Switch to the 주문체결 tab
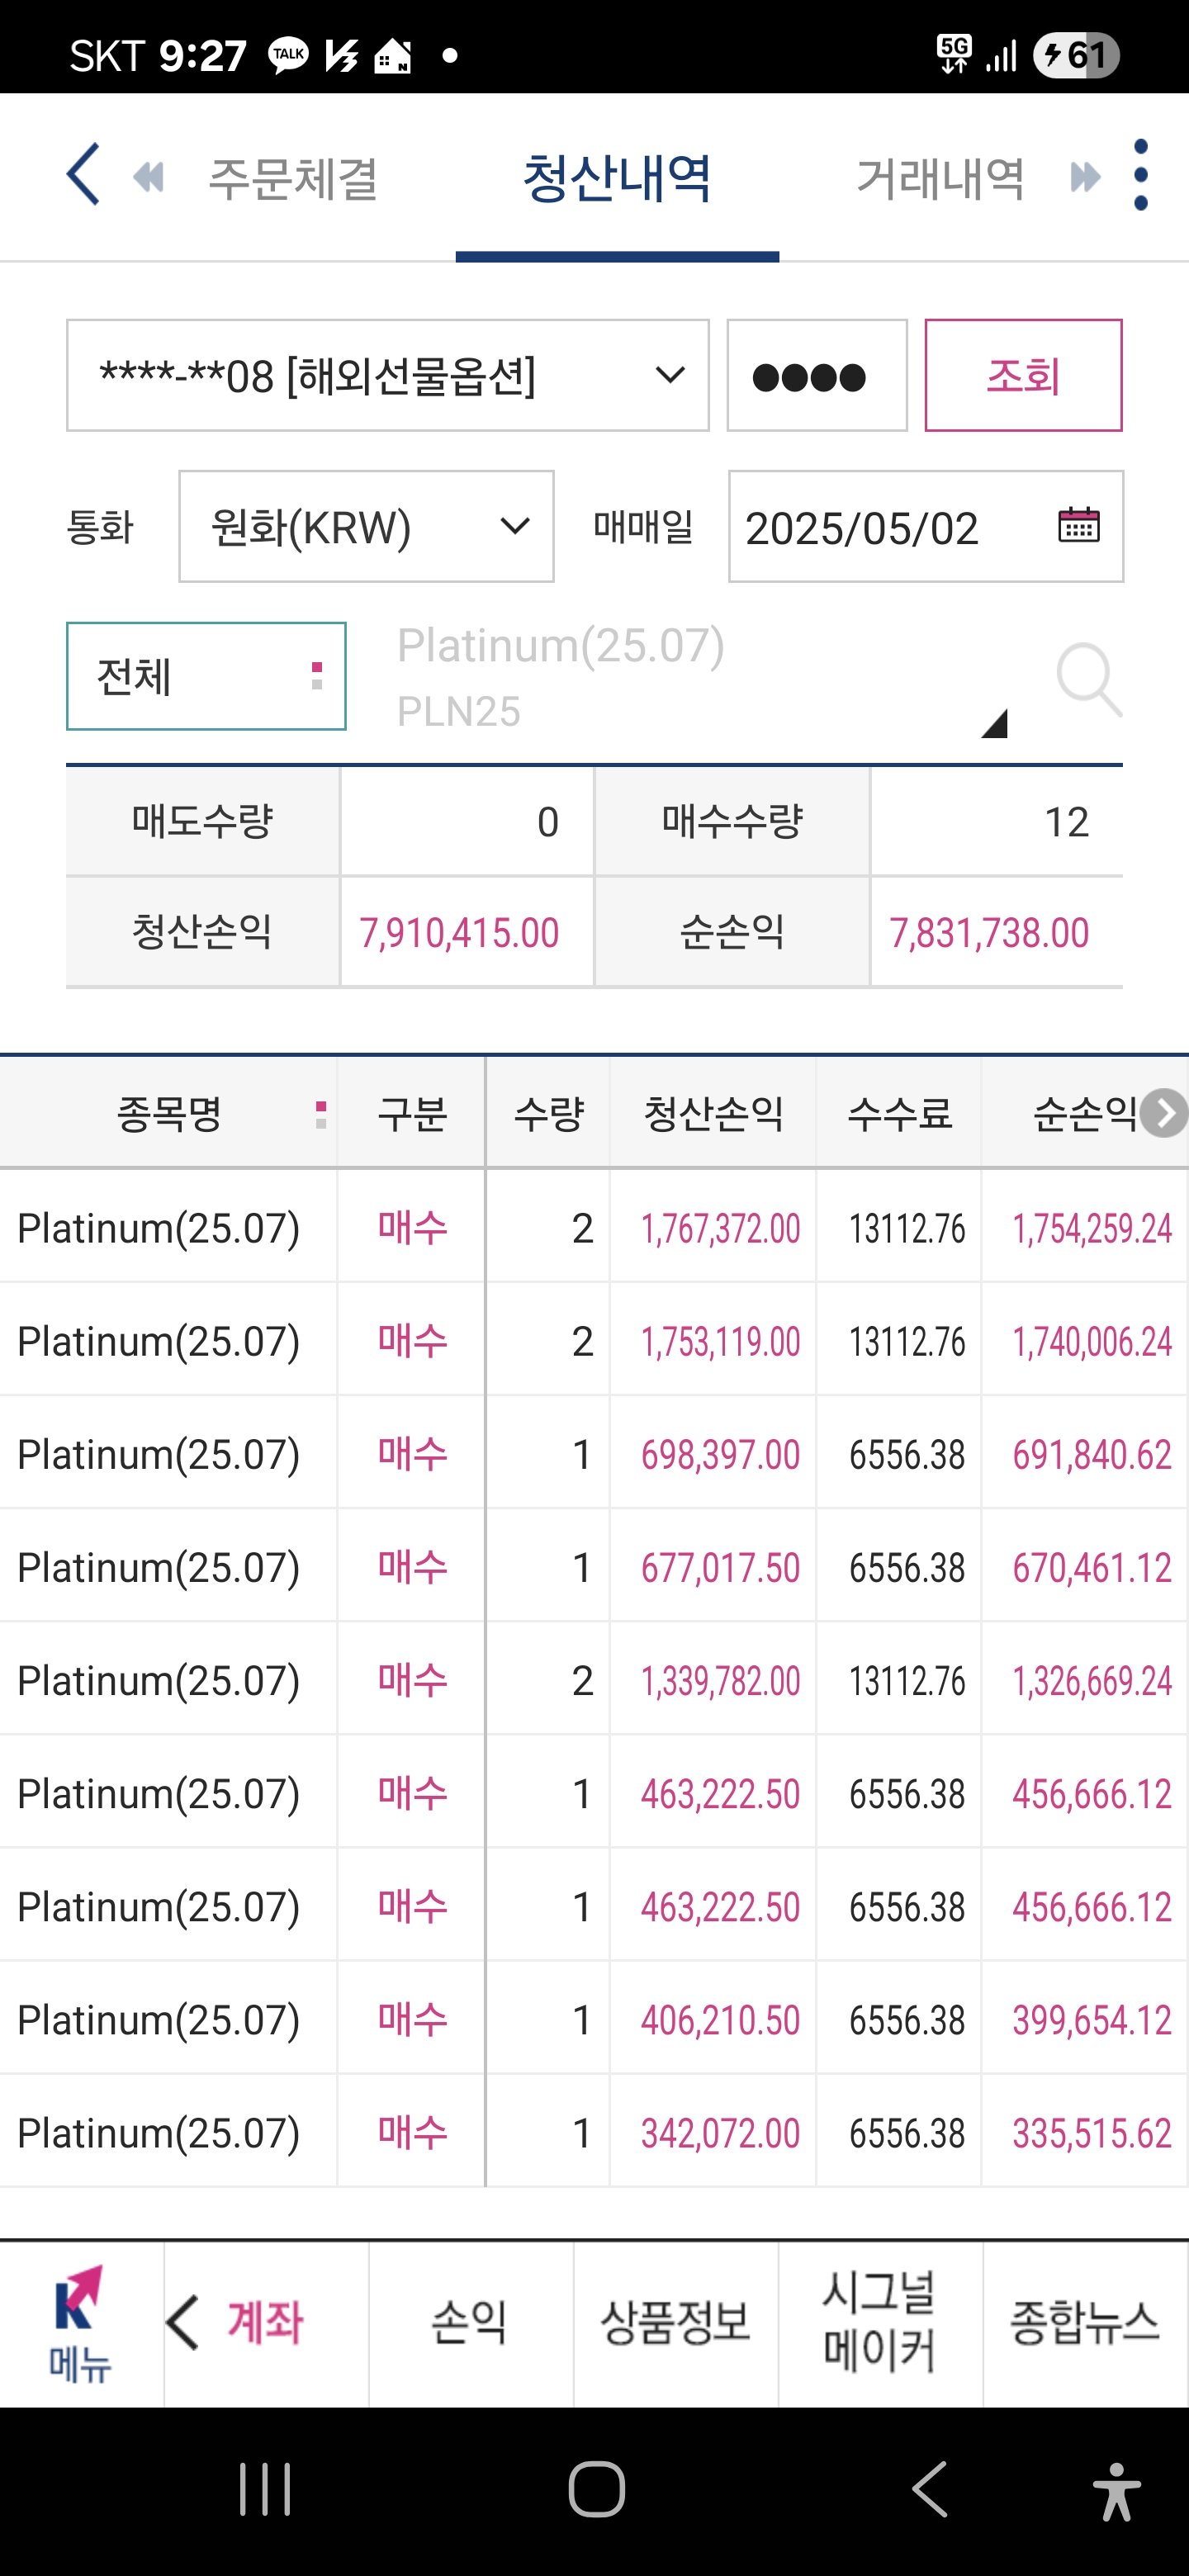 (x=293, y=179)
